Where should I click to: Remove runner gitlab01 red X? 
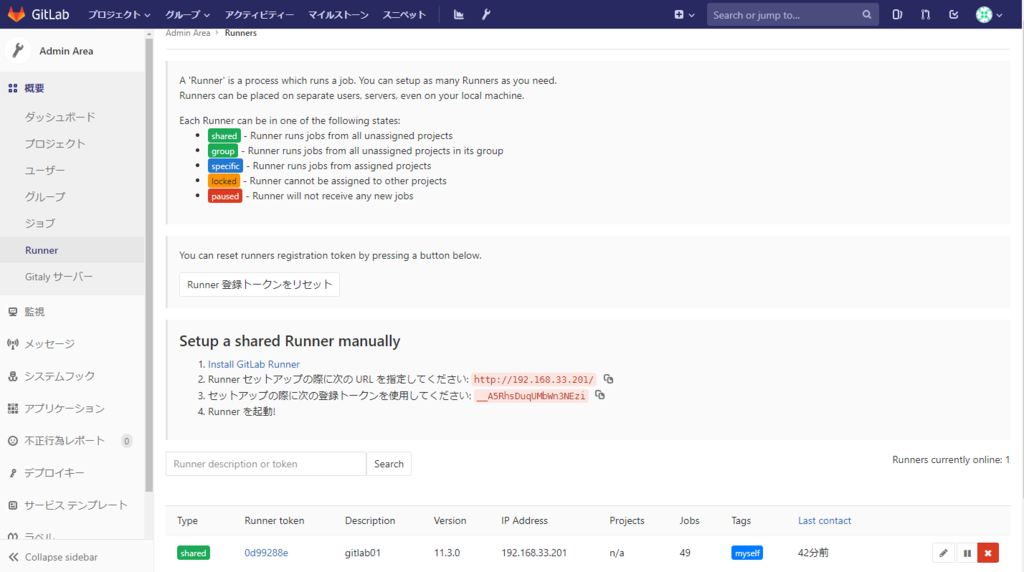click(x=988, y=553)
